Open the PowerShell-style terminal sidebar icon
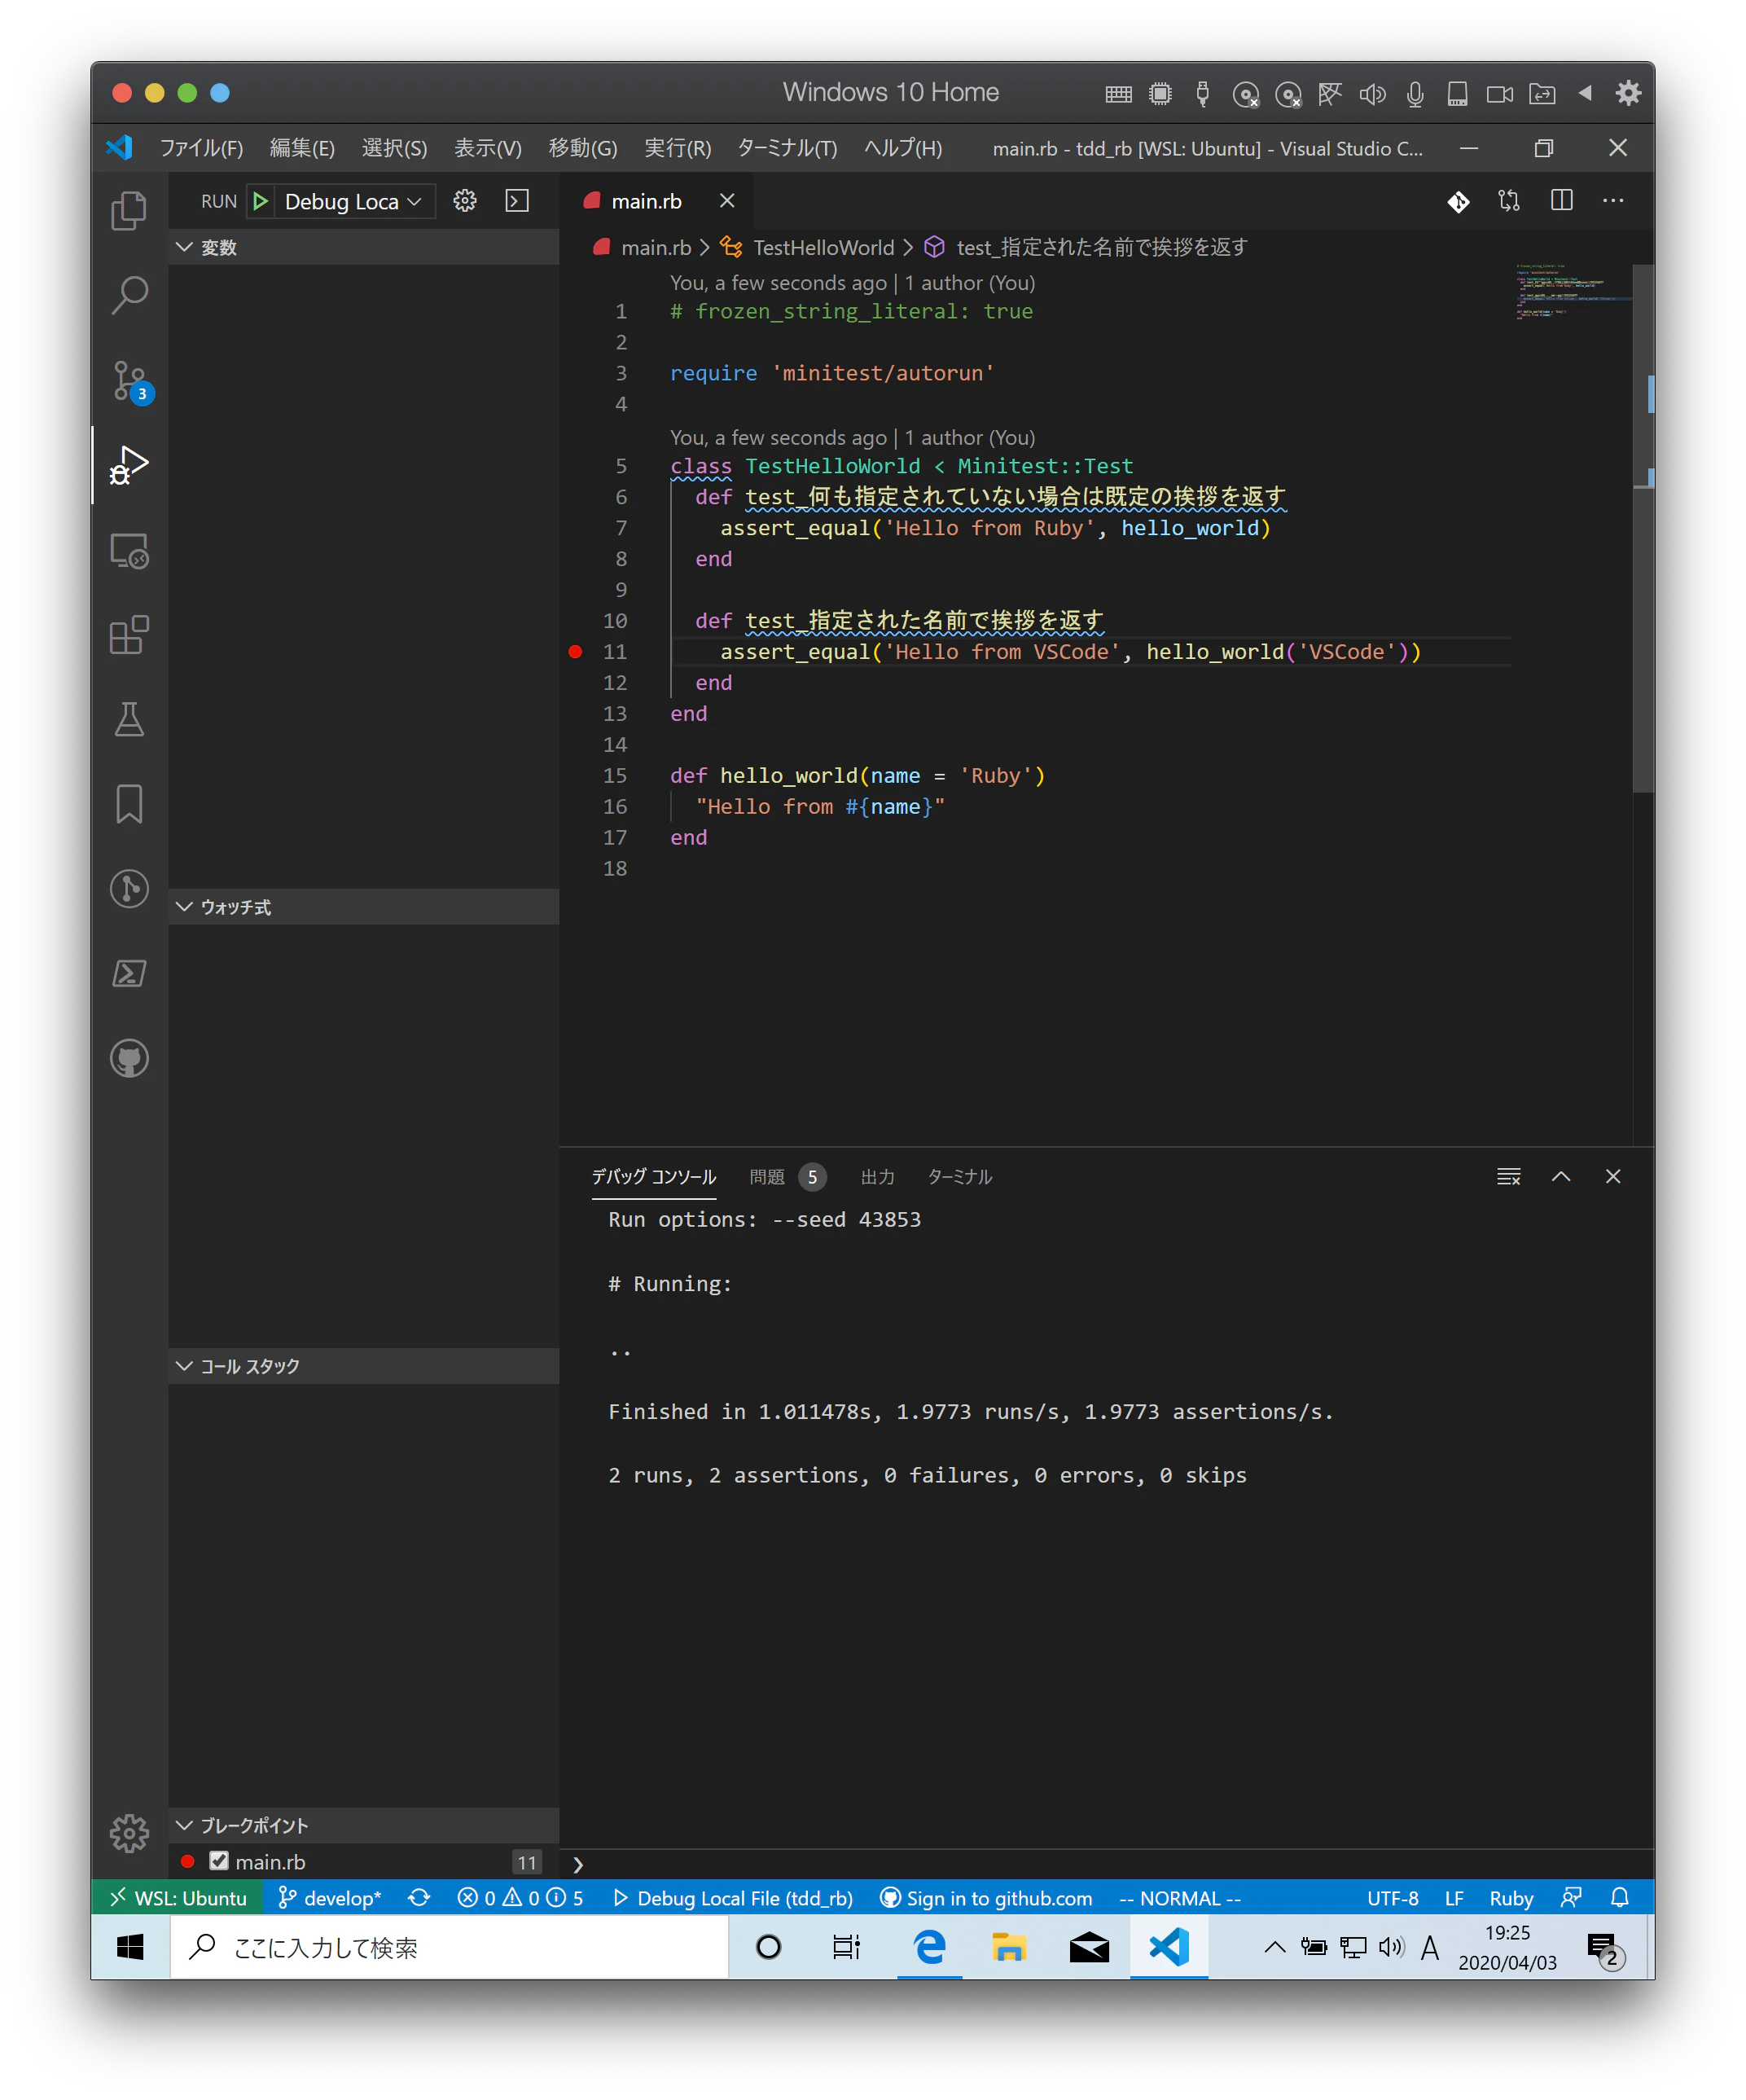The height and width of the screenshot is (2100, 1746). coord(129,973)
